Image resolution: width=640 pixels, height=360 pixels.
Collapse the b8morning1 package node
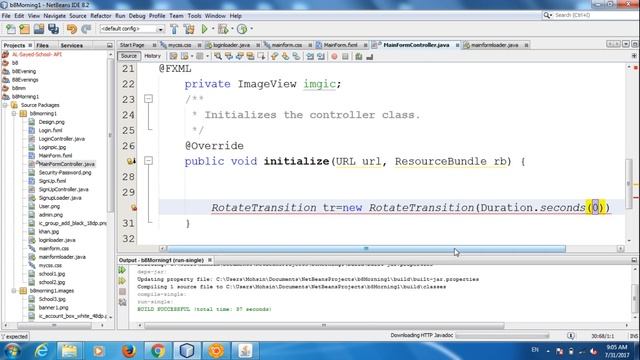tap(14, 113)
